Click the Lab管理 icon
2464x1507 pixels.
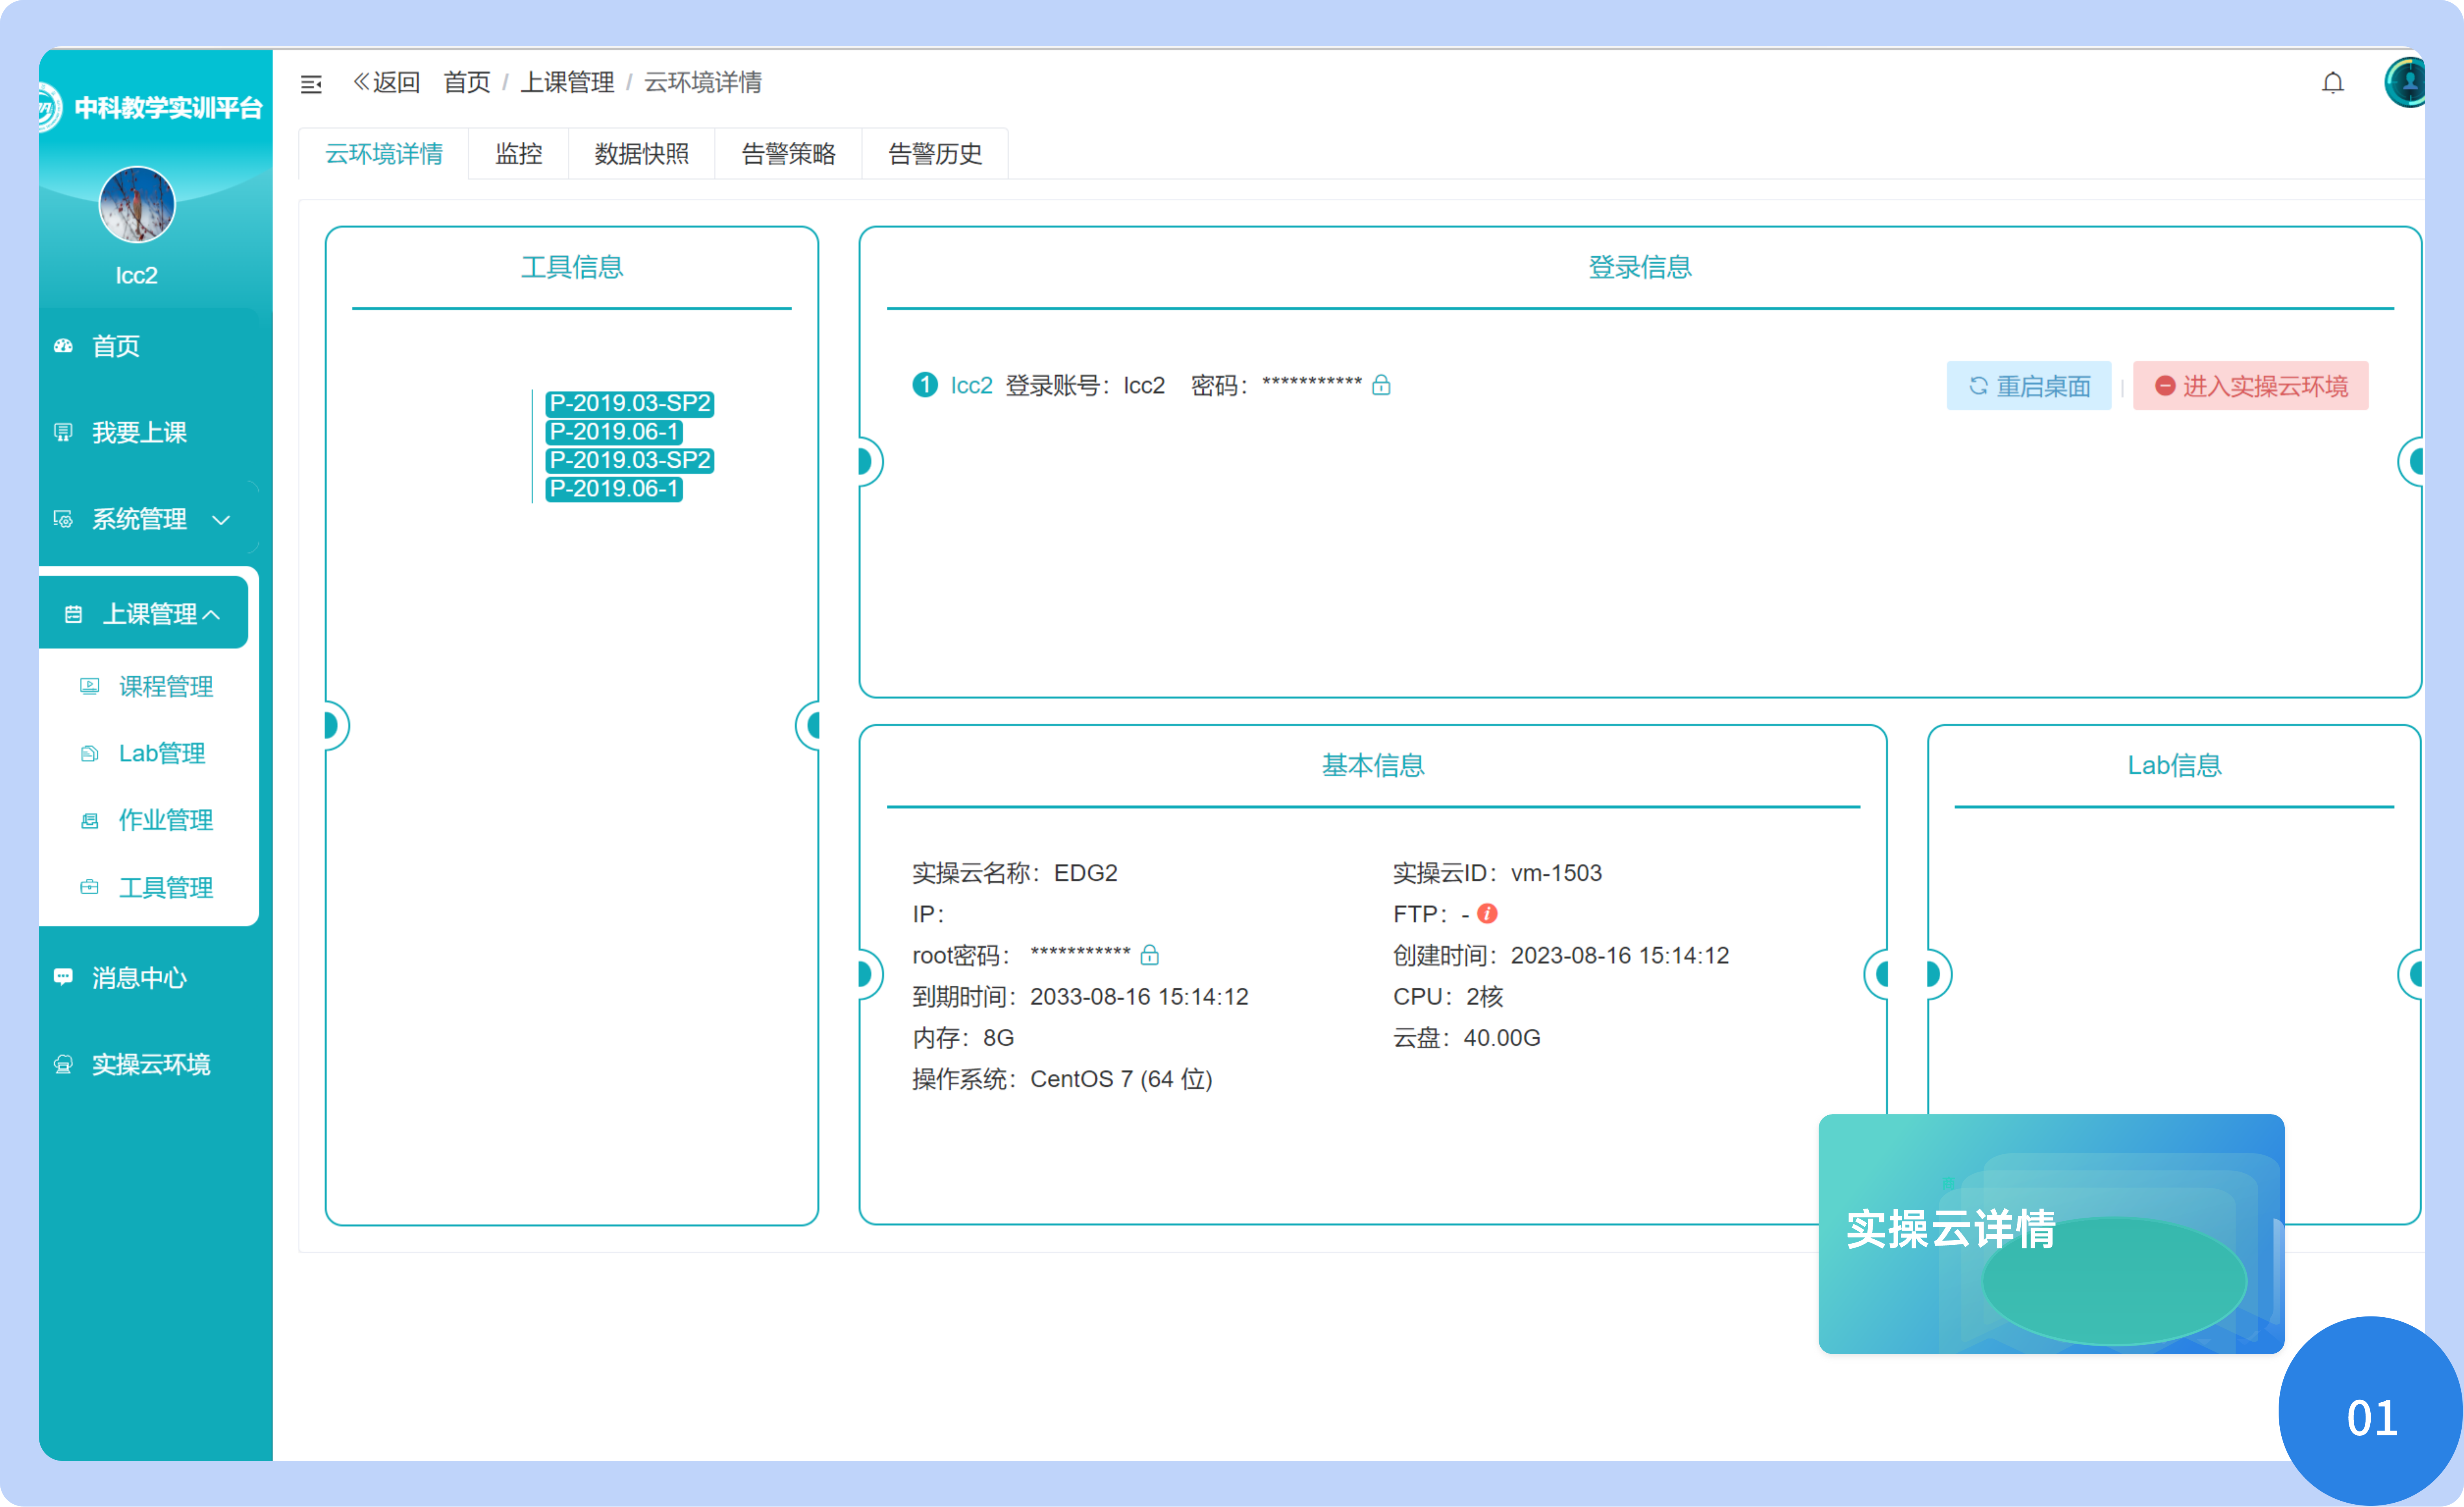pyautogui.click(x=90, y=753)
